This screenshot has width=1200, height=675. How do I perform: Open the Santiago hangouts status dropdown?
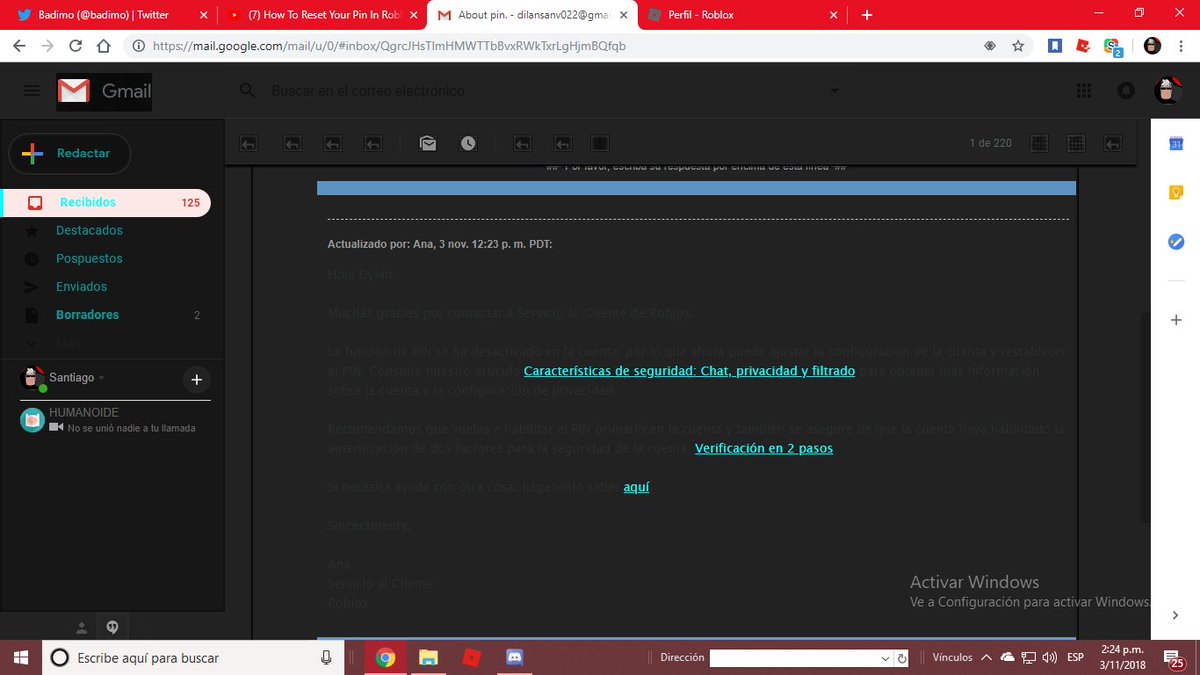[76, 378]
